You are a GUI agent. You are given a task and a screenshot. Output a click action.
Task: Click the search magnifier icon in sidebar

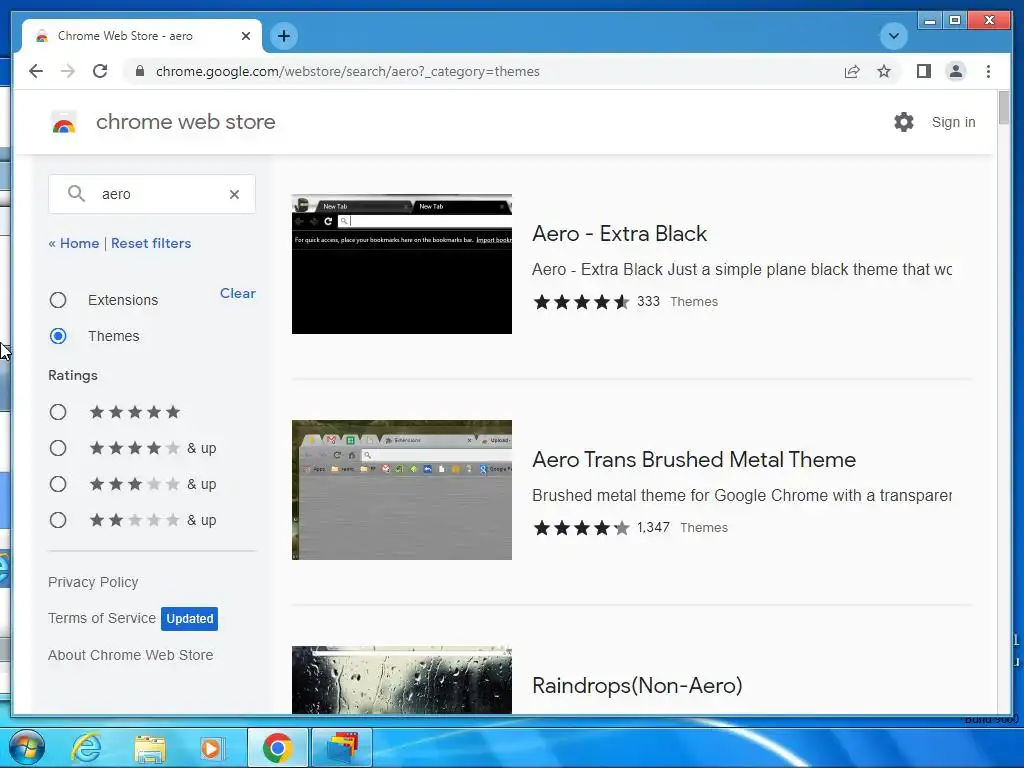[76, 194]
